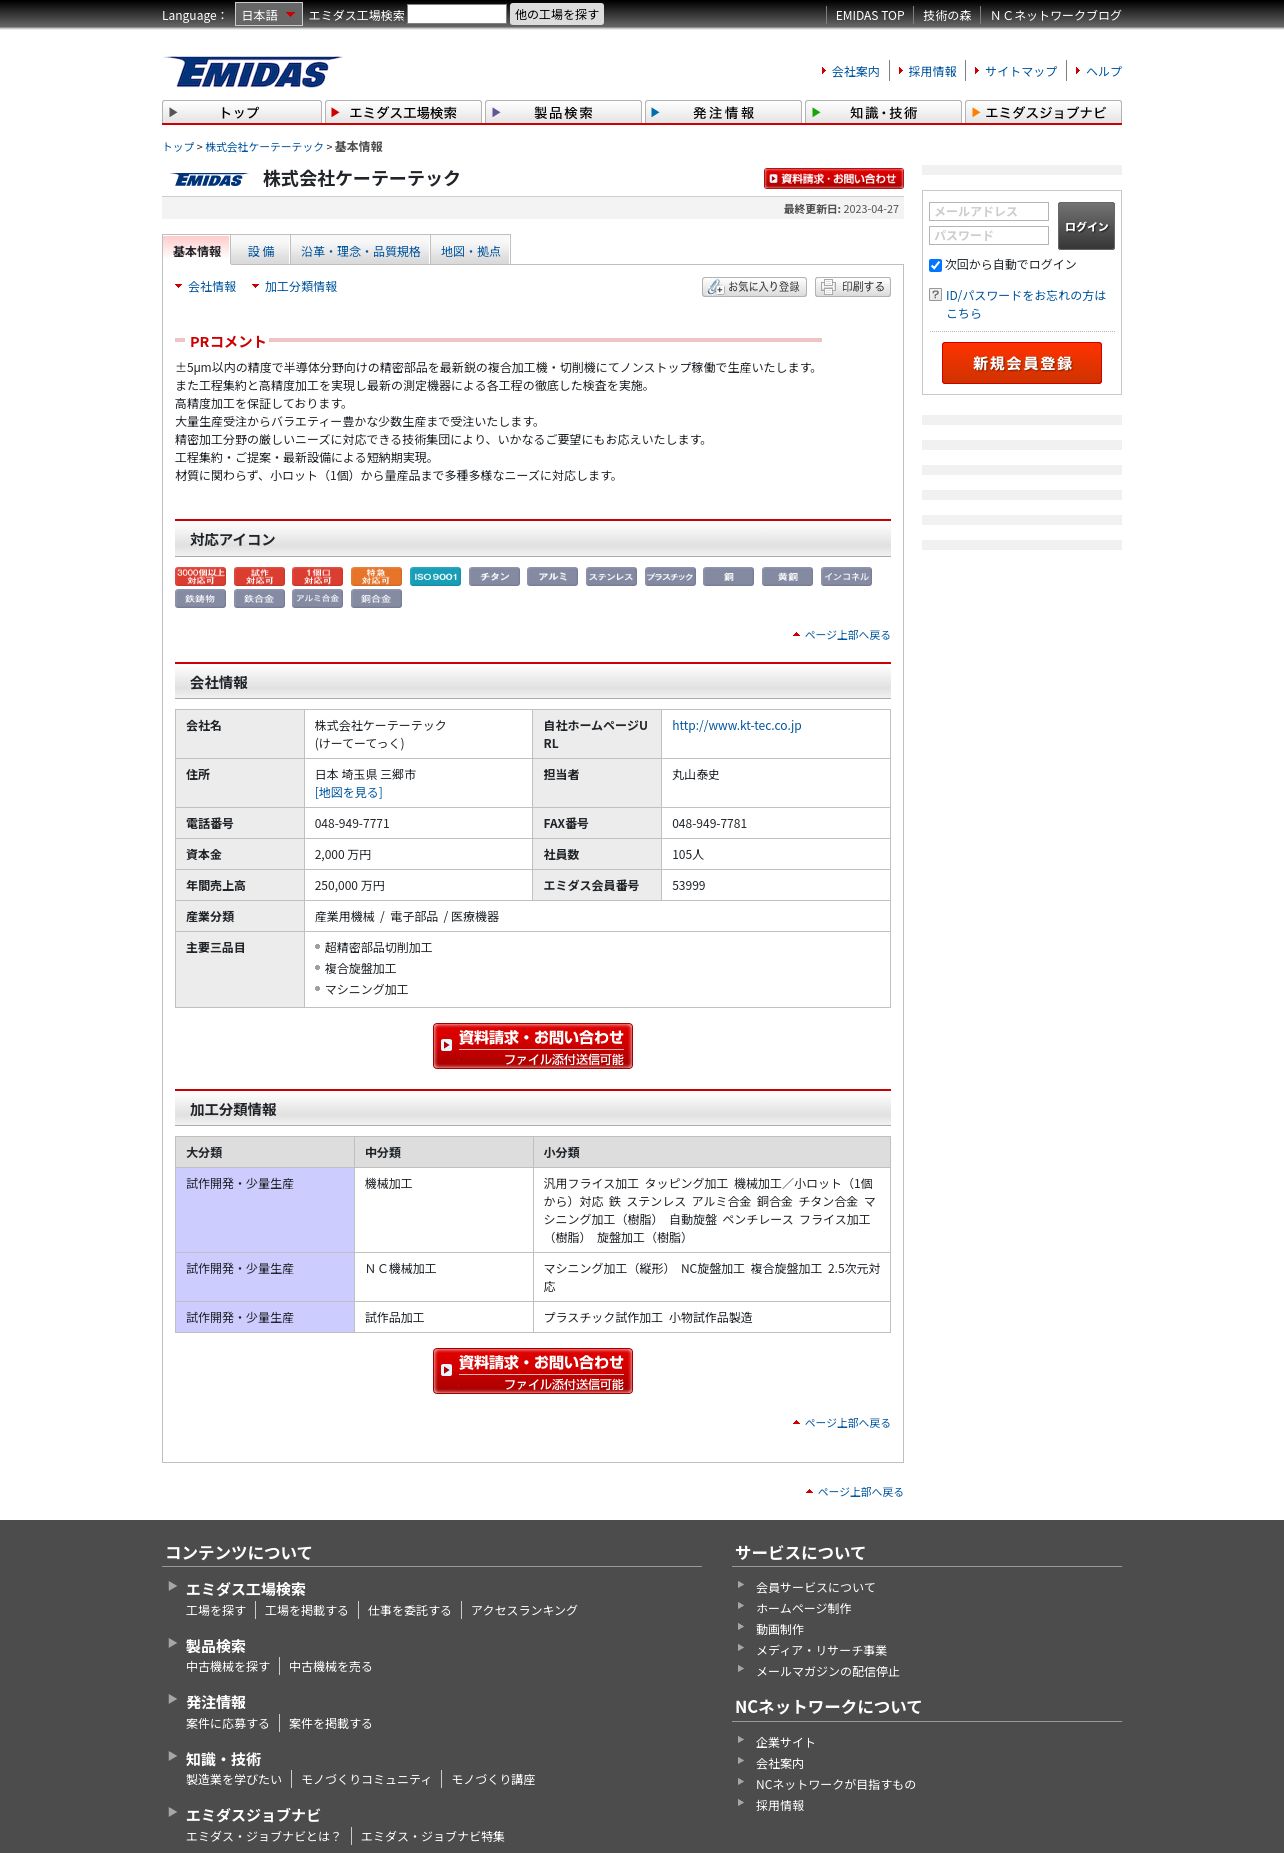Screen dimensions: 1284x1853
Task: Click ページ上部へ戻る below 対応アイコン section
Action: pos(847,635)
